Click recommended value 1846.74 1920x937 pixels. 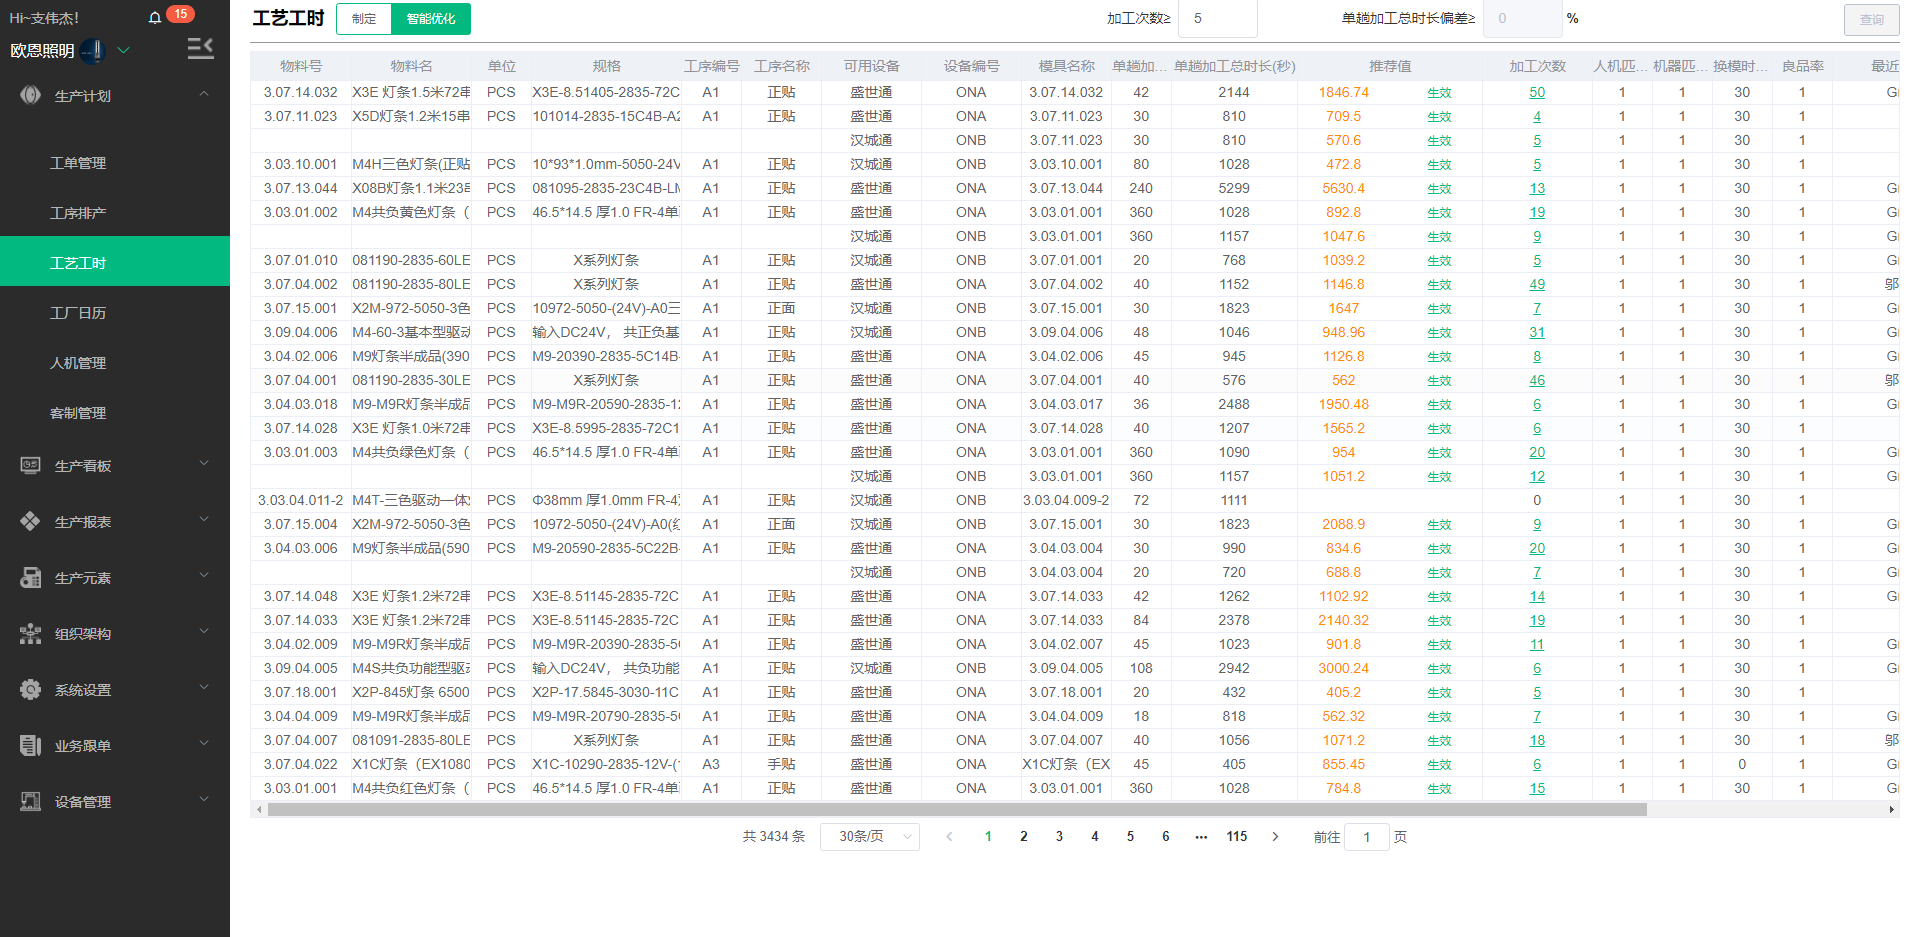[1343, 93]
